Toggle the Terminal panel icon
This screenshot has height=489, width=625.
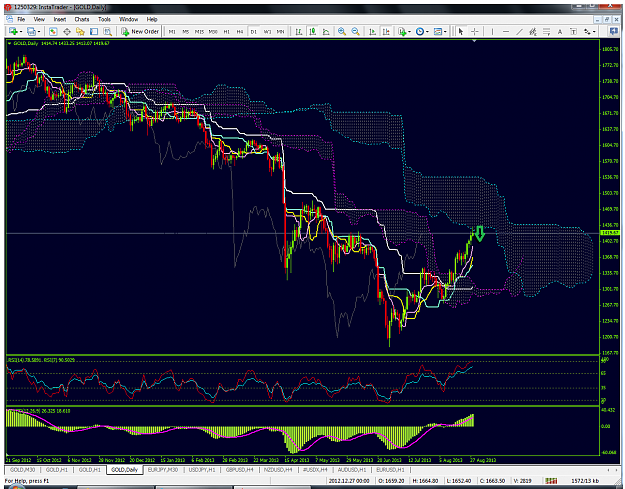pyautogui.click(x=94, y=31)
